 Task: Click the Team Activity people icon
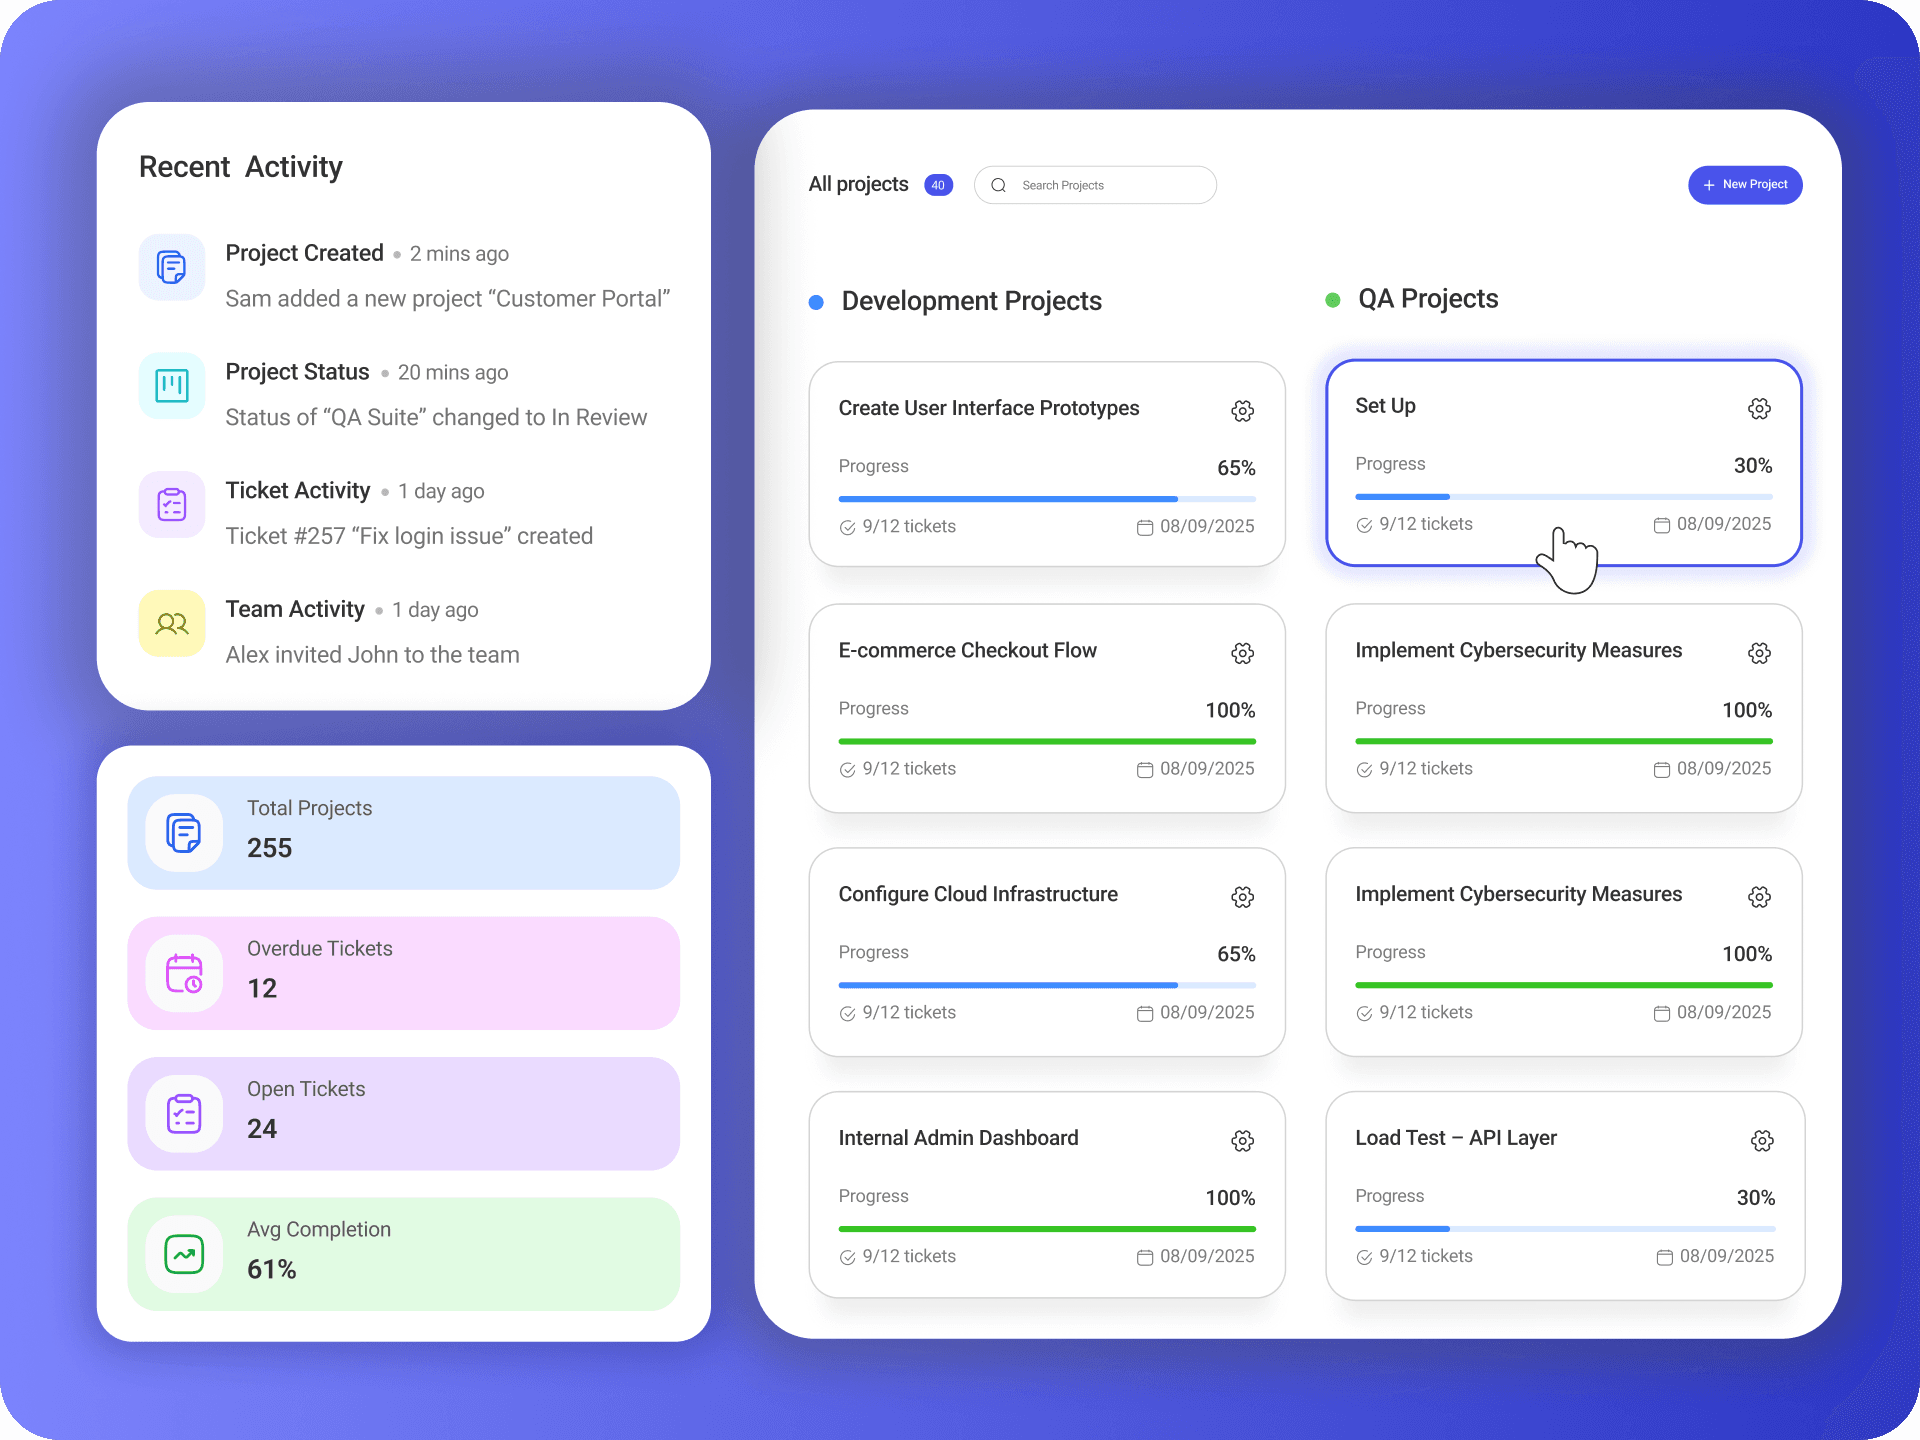[x=172, y=623]
